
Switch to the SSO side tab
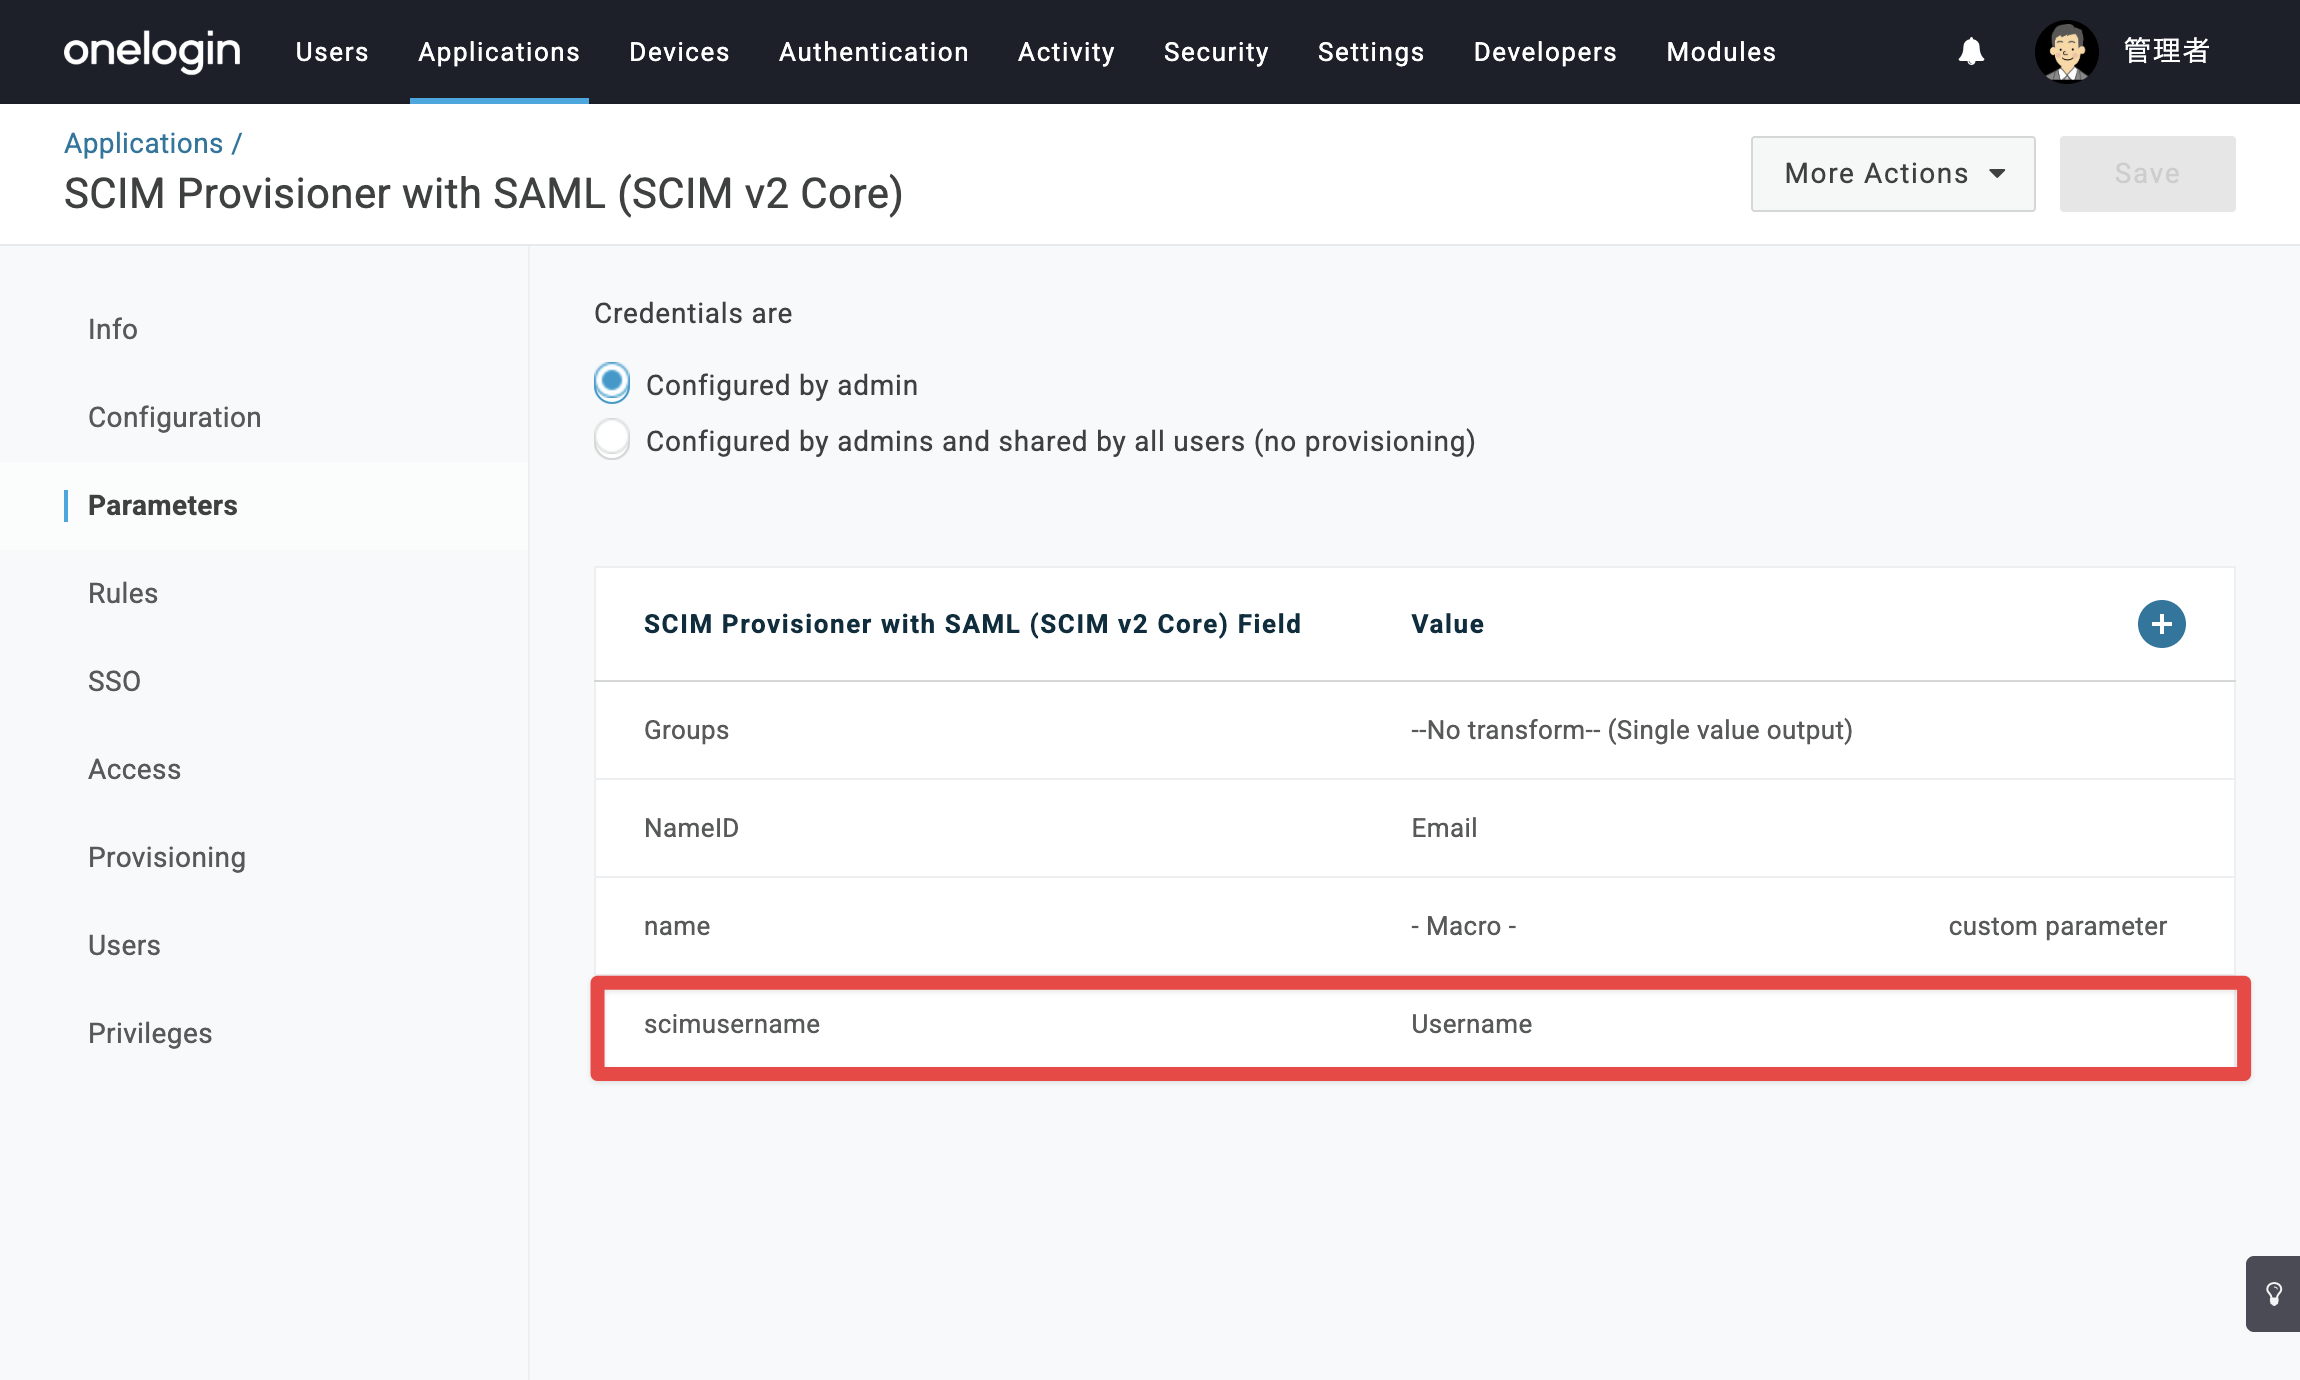pyautogui.click(x=114, y=681)
